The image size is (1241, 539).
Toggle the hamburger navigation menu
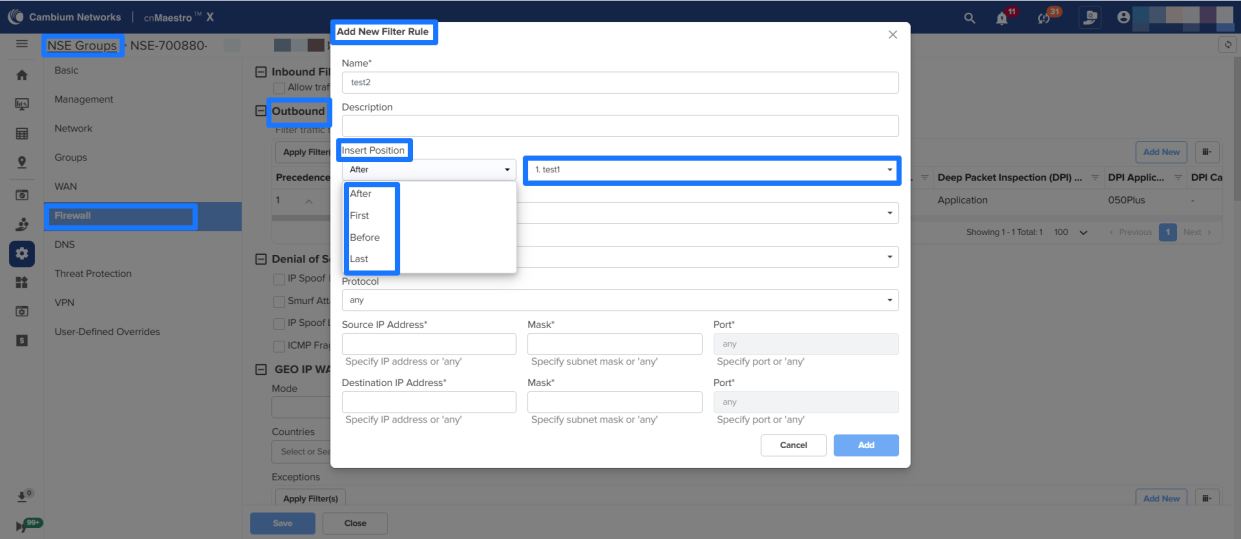[x=21, y=45]
